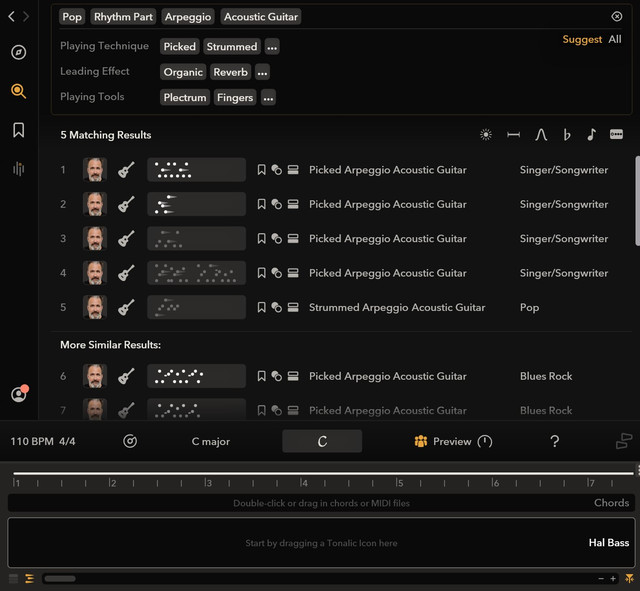Click the music note filter icon
Image resolution: width=640 pixels, height=591 pixels.
(591, 134)
